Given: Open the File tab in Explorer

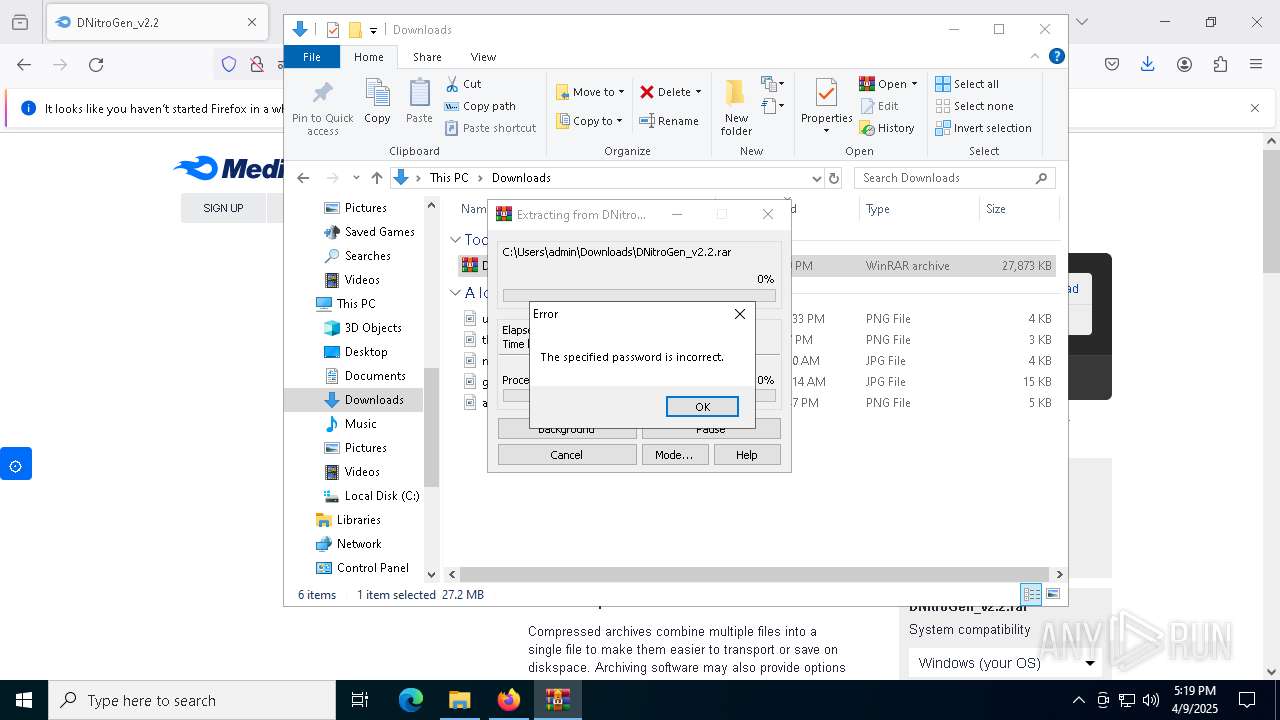Looking at the screenshot, I should pyautogui.click(x=312, y=57).
